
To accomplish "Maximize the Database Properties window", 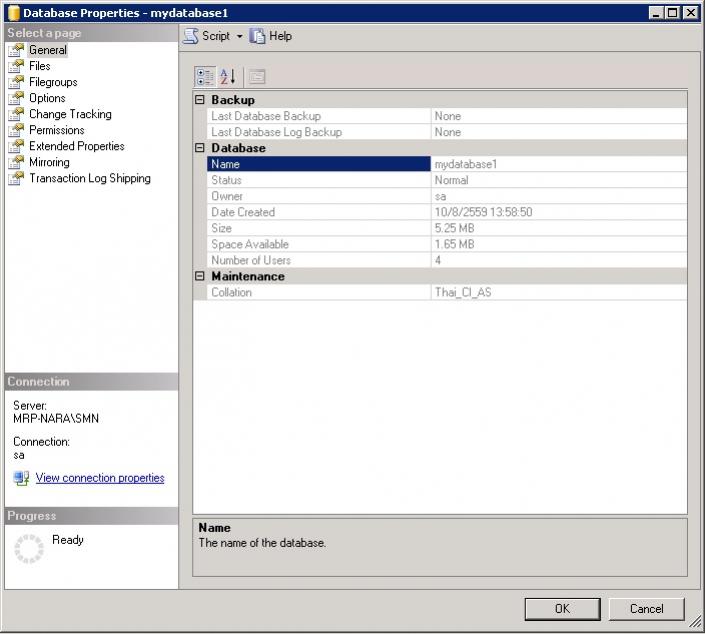I will [672, 13].
